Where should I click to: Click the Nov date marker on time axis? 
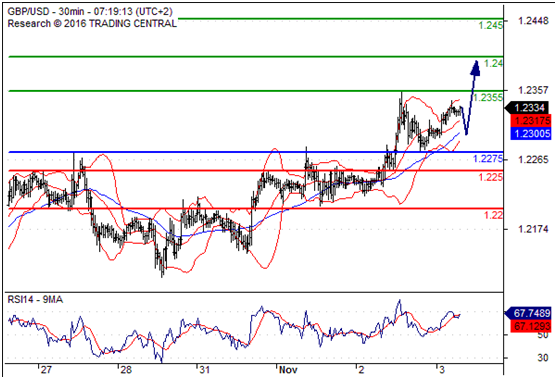click(288, 370)
